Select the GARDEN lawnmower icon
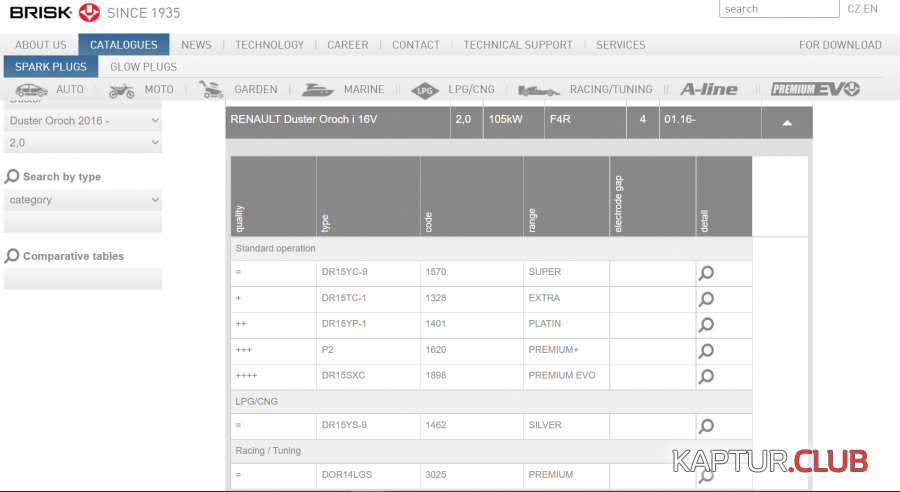900x492 pixels. pos(211,89)
